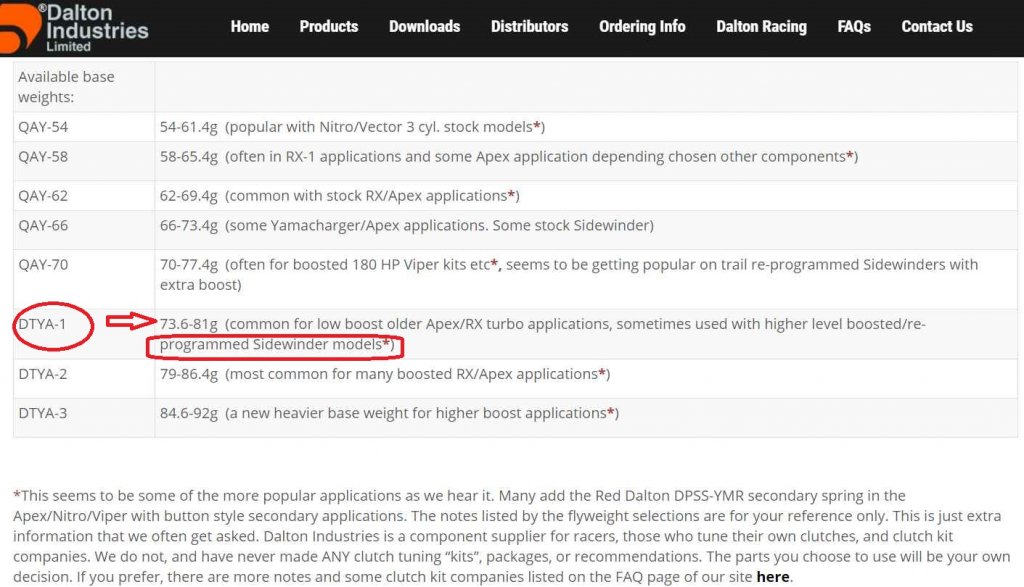The height and width of the screenshot is (587, 1024).
Task: Go to the FAQs page
Action: [854, 27]
